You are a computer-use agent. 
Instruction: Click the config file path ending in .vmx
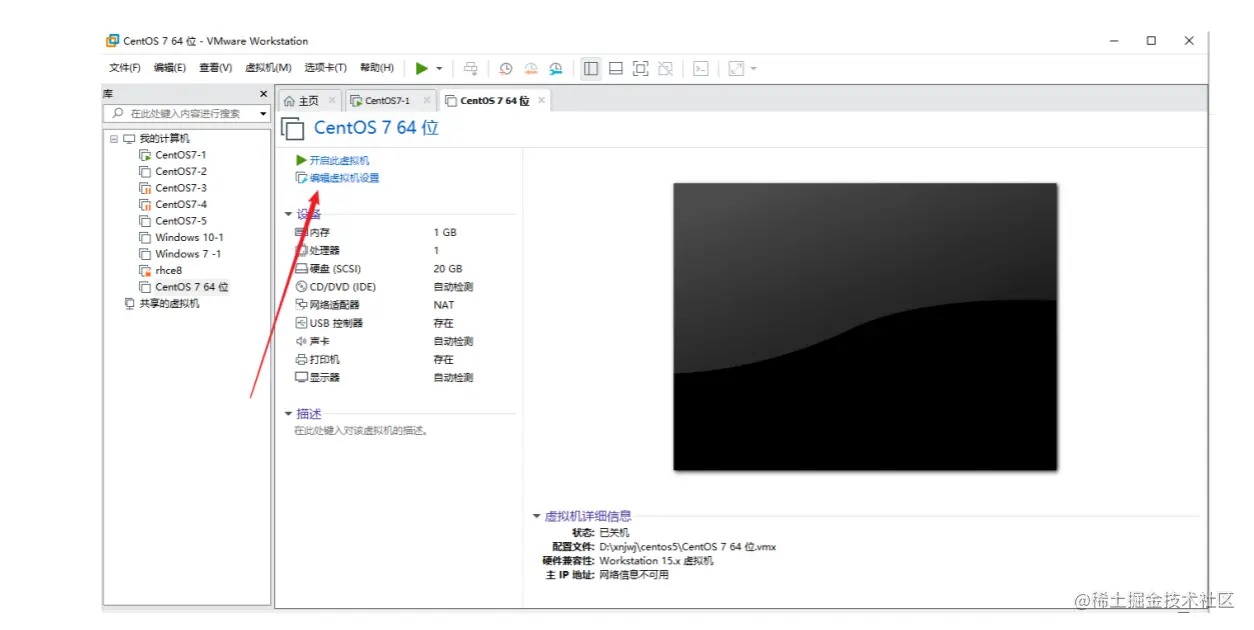[x=687, y=547]
